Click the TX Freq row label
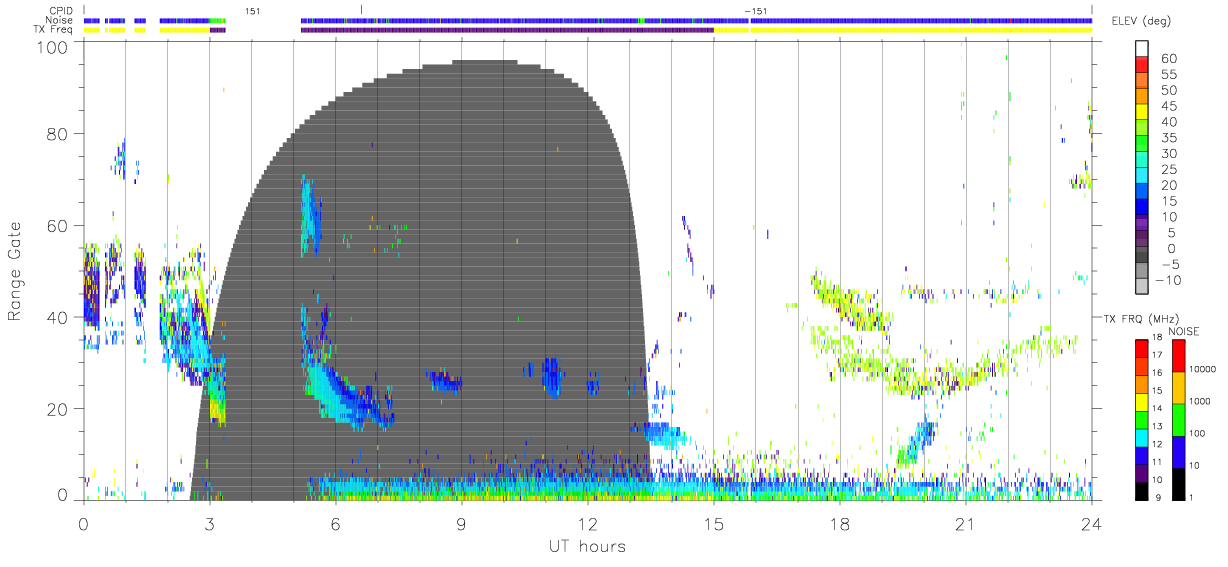Screen dimensions: 1228x567 coord(54,30)
